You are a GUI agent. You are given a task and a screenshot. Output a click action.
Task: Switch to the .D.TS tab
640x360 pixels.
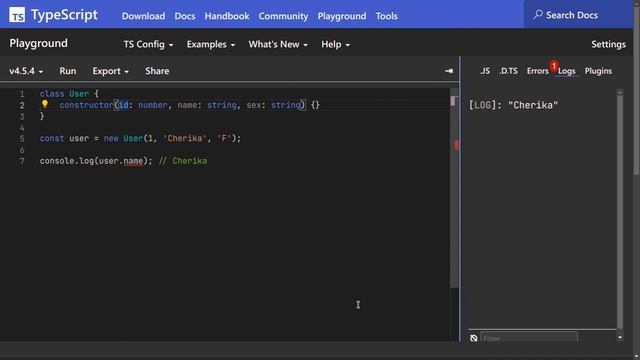[x=508, y=71]
